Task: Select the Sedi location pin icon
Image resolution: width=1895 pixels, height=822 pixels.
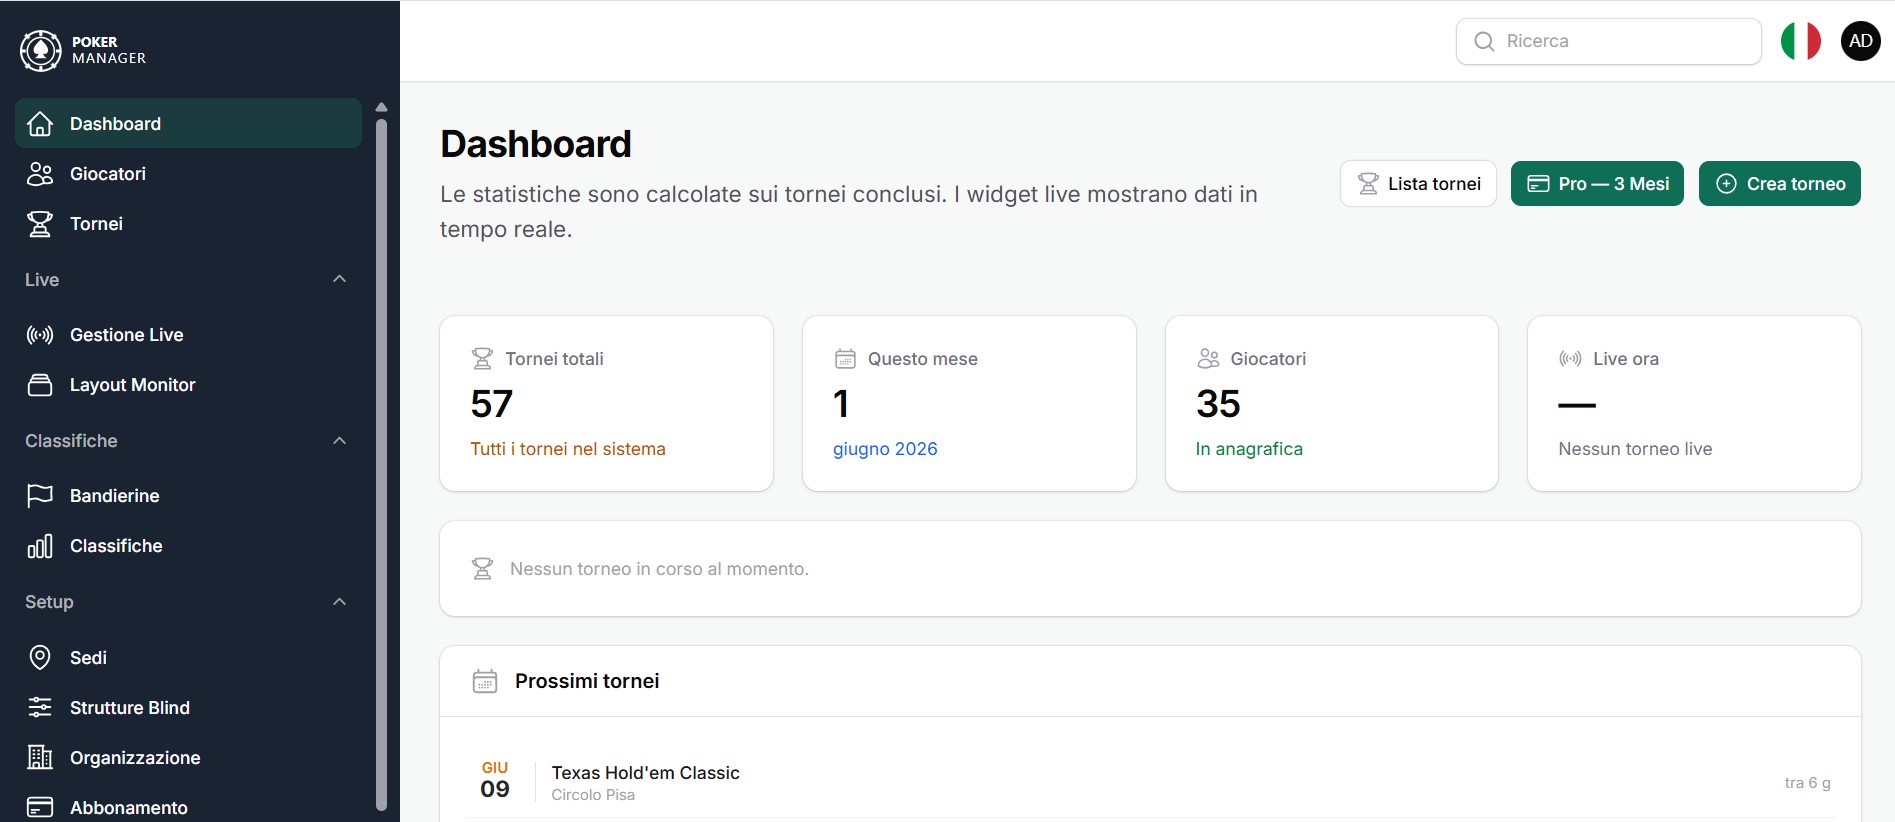Action: click(x=40, y=657)
